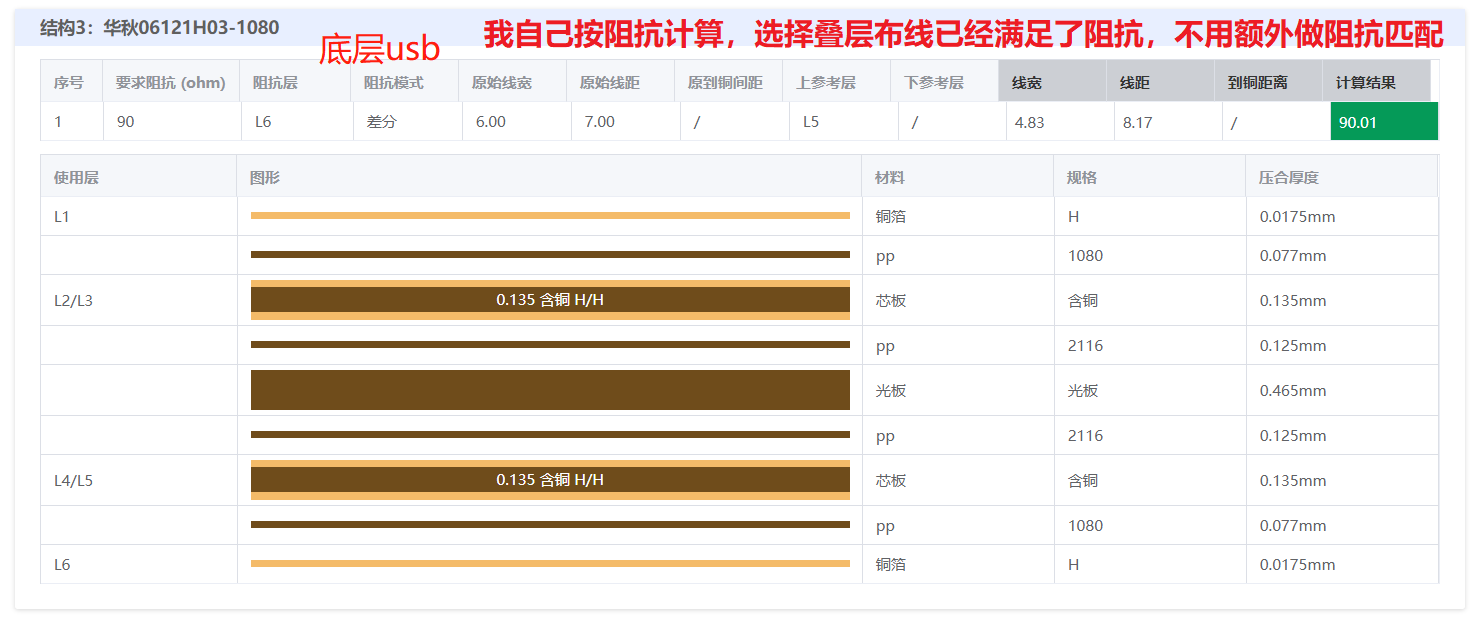Screen dimensions: 1471x624
Task: Select the 差分 impedance mode cell
Action: tap(378, 121)
